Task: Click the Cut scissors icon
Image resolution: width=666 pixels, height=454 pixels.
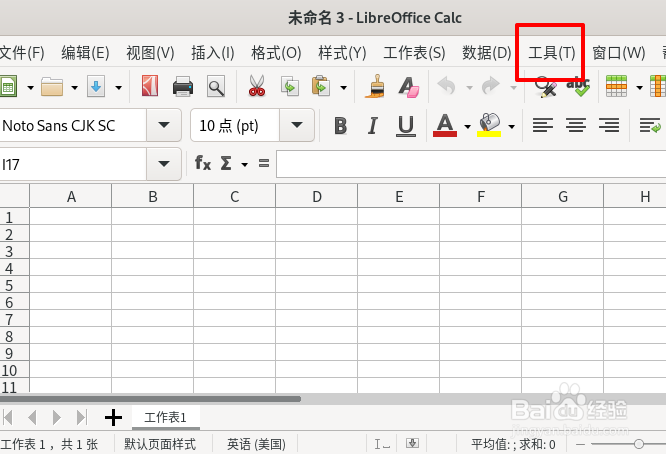Action: click(257, 86)
